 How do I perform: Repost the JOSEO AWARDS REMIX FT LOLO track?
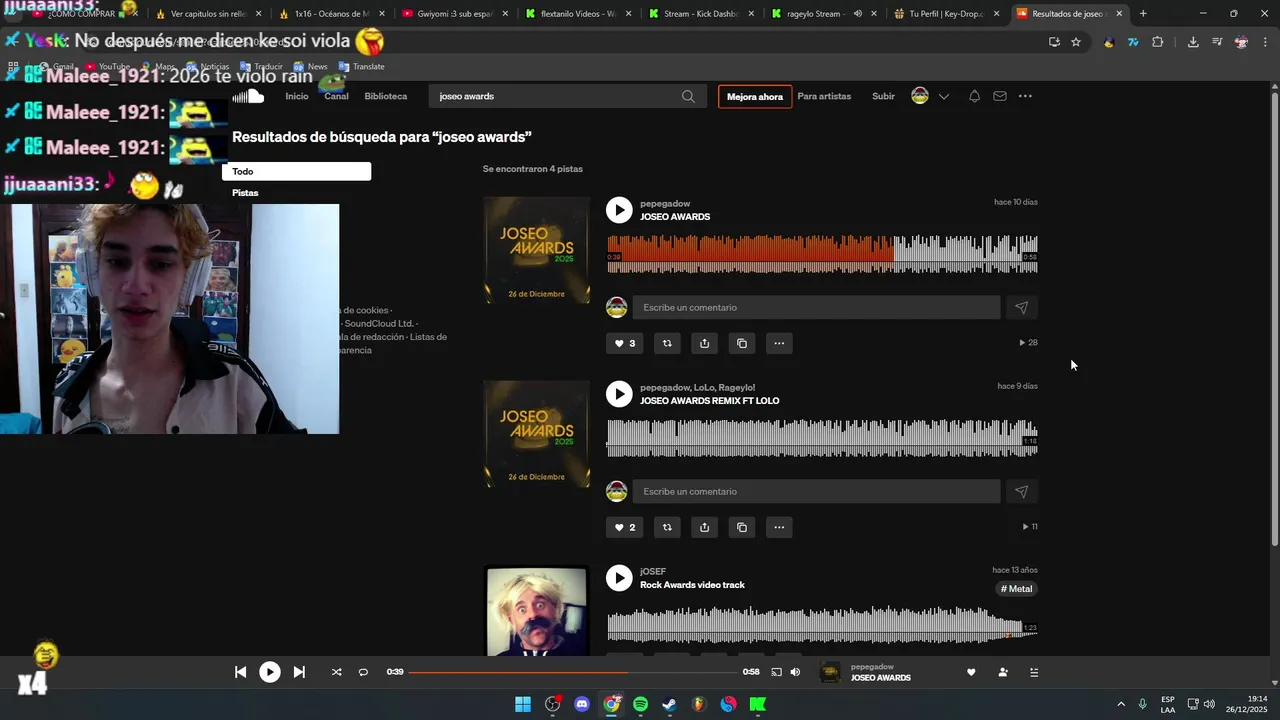(x=667, y=527)
